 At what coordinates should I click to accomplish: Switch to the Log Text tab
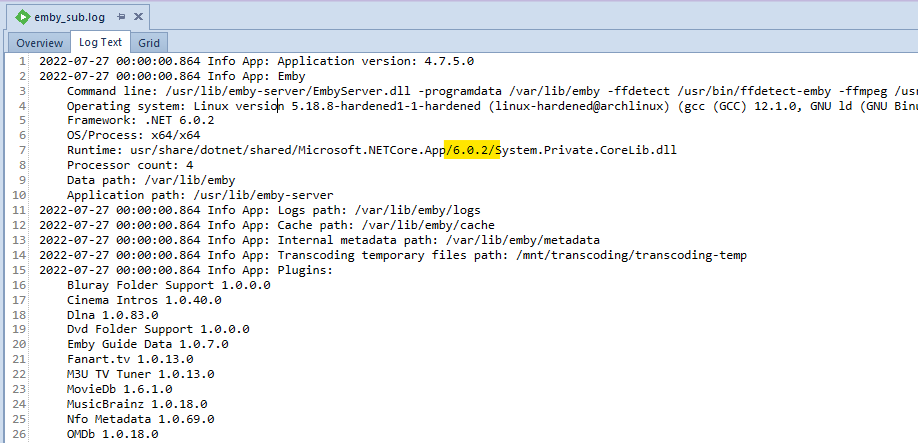click(x=101, y=42)
